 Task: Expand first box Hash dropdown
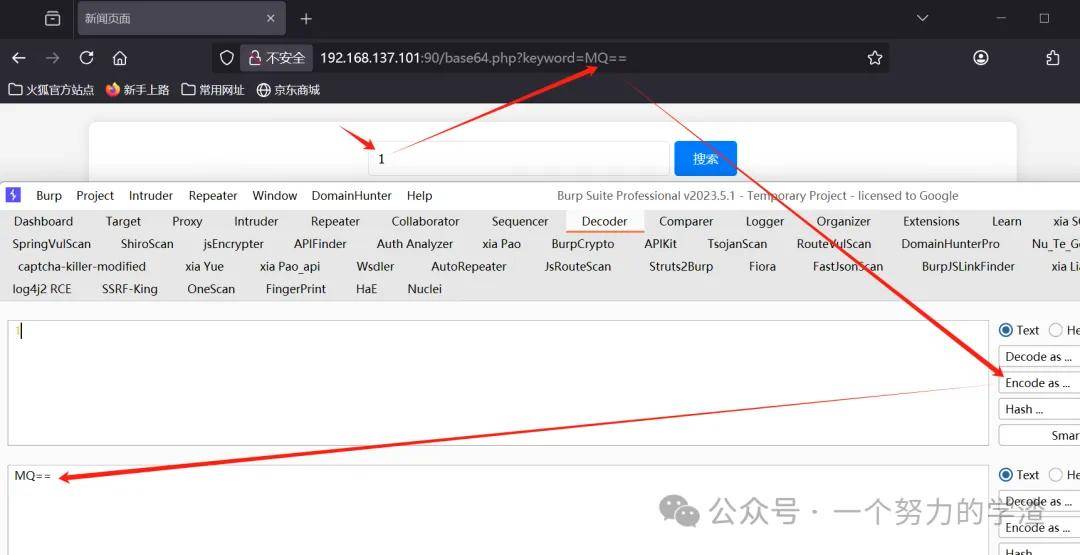click(x=1039, y=409)
